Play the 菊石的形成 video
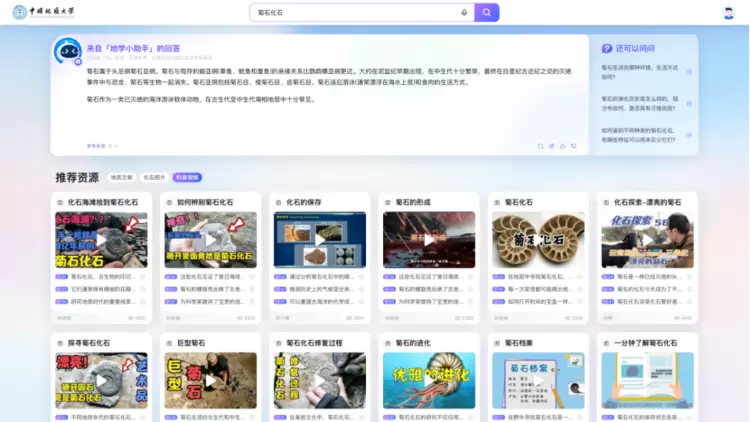Viewport: 750px width, 422px height. (x=429, y=240)
